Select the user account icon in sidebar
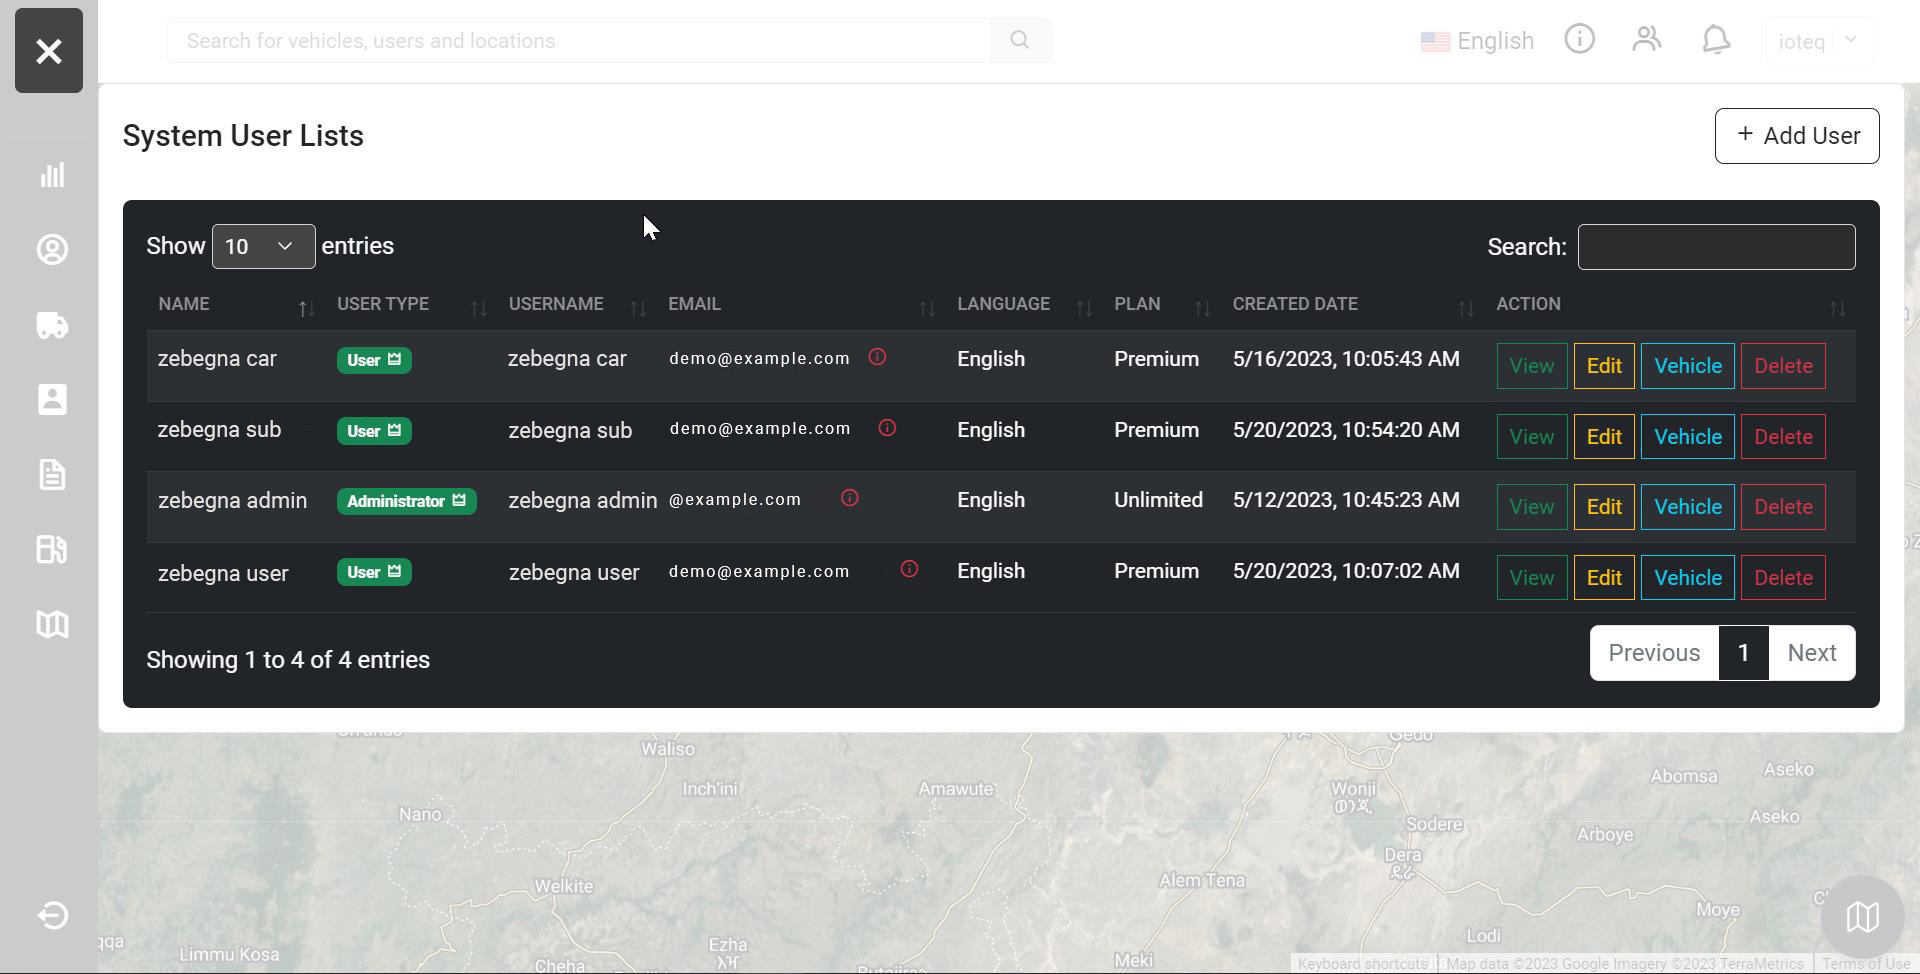This screenshot has width=1920, height=974. [x=52, y=250]
